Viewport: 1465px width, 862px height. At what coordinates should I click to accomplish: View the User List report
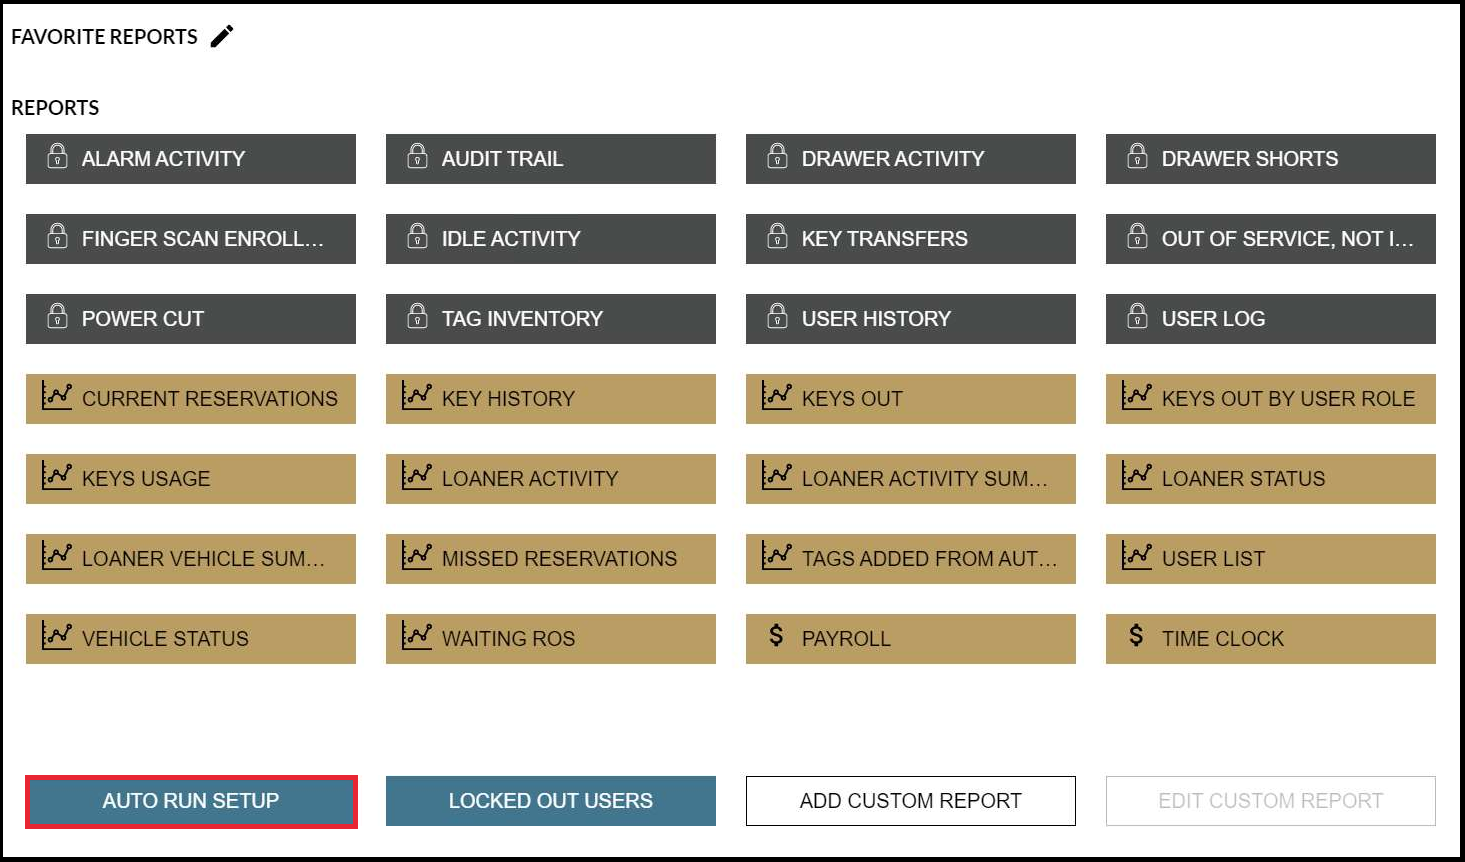(x=1271, y=559)
